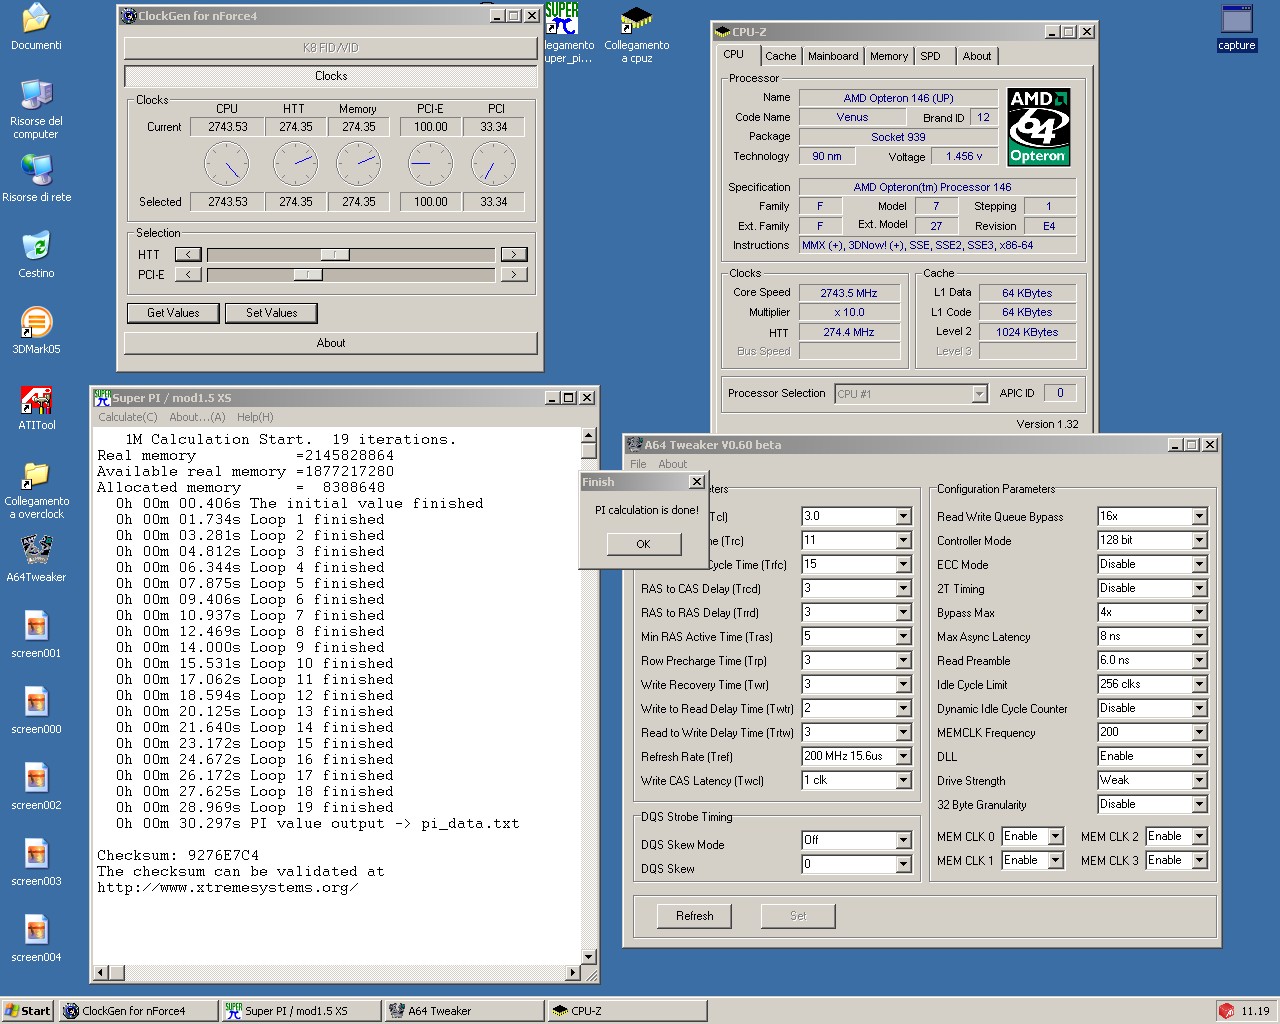Launch the A64Tweaker desktop icon
The image size is (1280, 1024).
[x=36, y=558]
